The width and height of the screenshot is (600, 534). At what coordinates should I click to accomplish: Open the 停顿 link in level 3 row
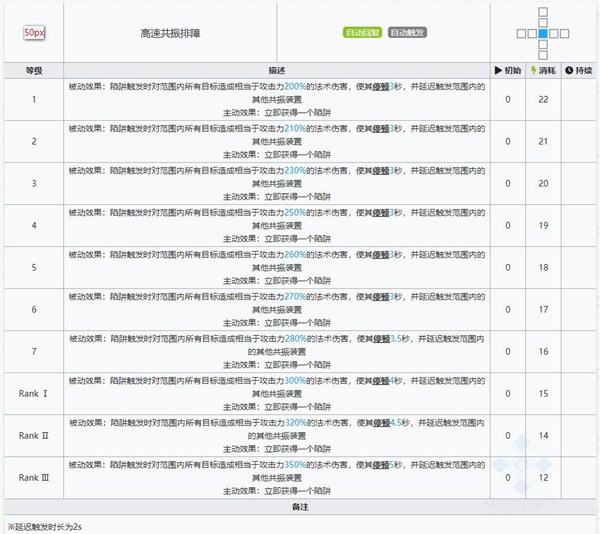(x=381, y=171)
